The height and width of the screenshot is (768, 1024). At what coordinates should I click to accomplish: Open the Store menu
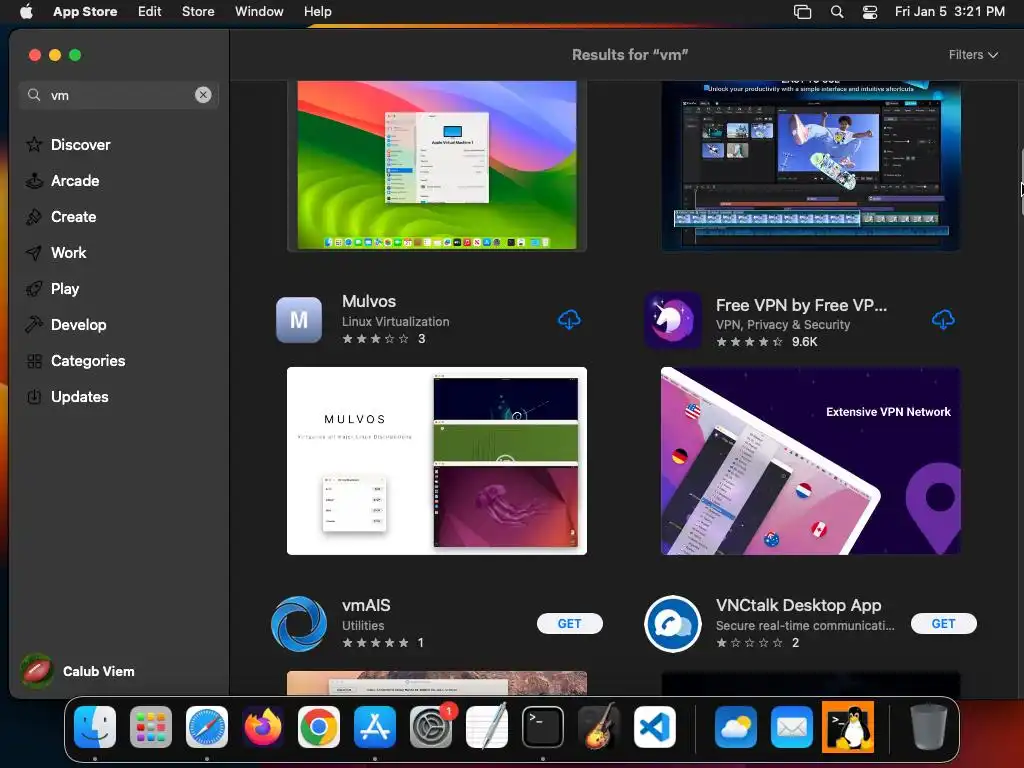coord(198,11)
